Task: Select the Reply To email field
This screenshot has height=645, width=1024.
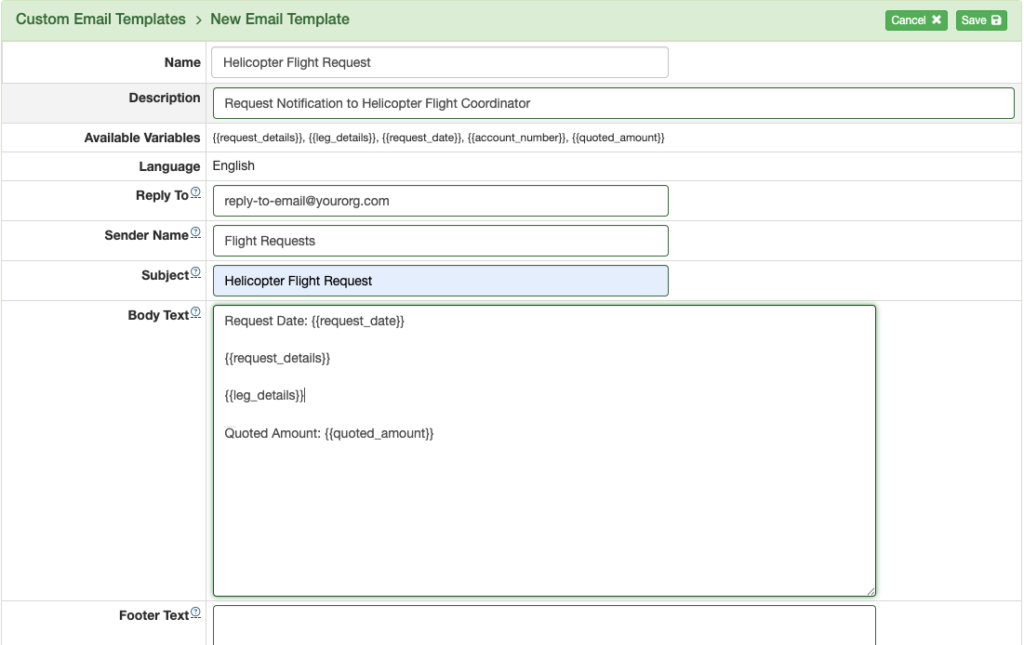Action: 440,201
